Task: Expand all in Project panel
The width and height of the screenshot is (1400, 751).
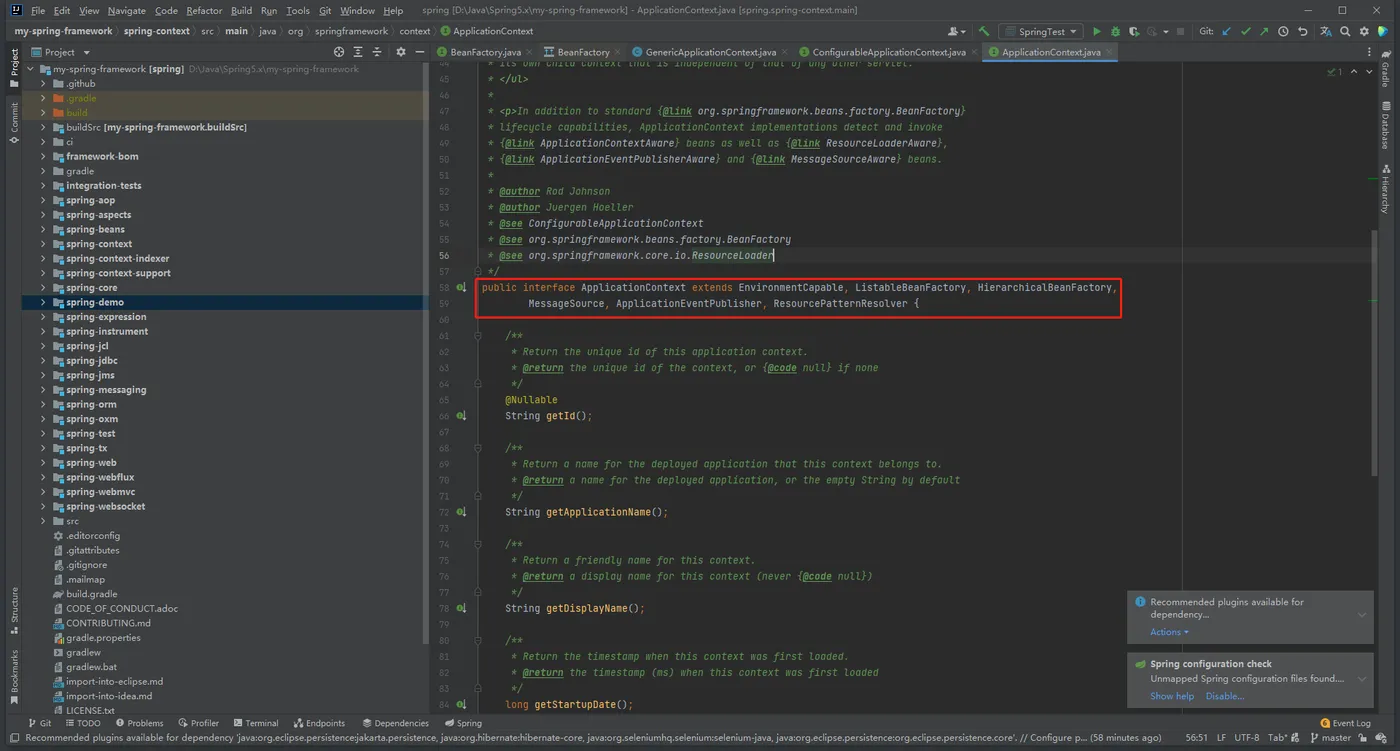Action: pyautogui.click(x=356, y=52)
